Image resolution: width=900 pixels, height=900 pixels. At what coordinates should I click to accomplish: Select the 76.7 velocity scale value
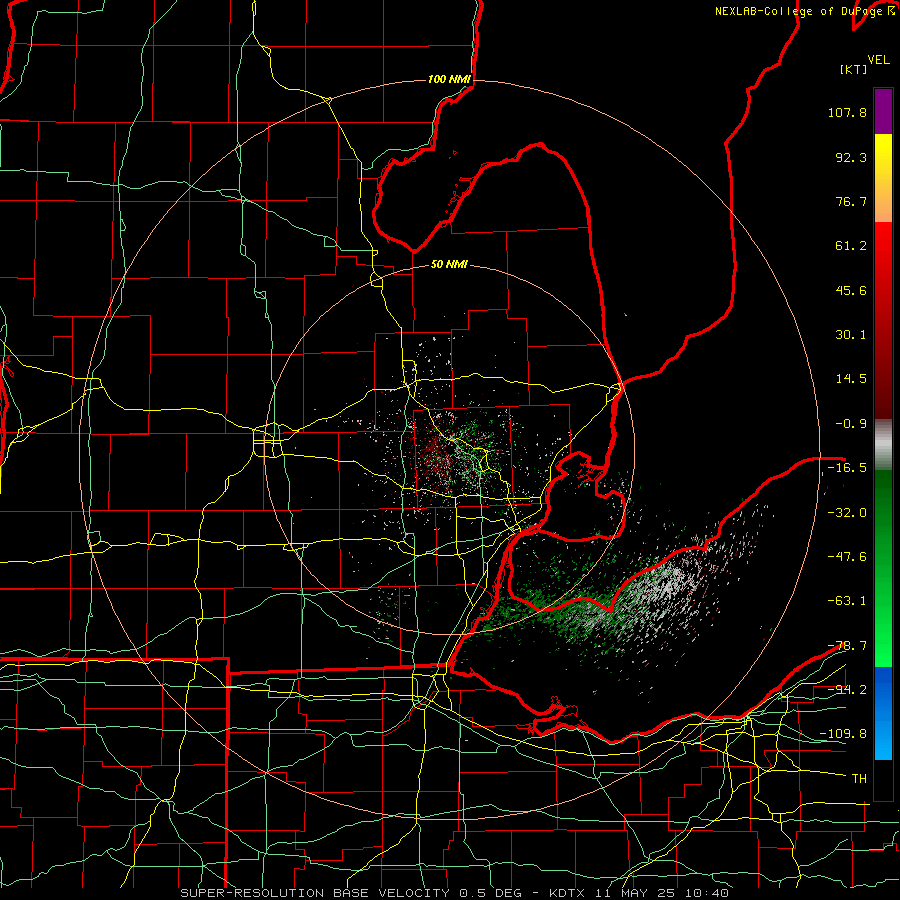(851, 201)
